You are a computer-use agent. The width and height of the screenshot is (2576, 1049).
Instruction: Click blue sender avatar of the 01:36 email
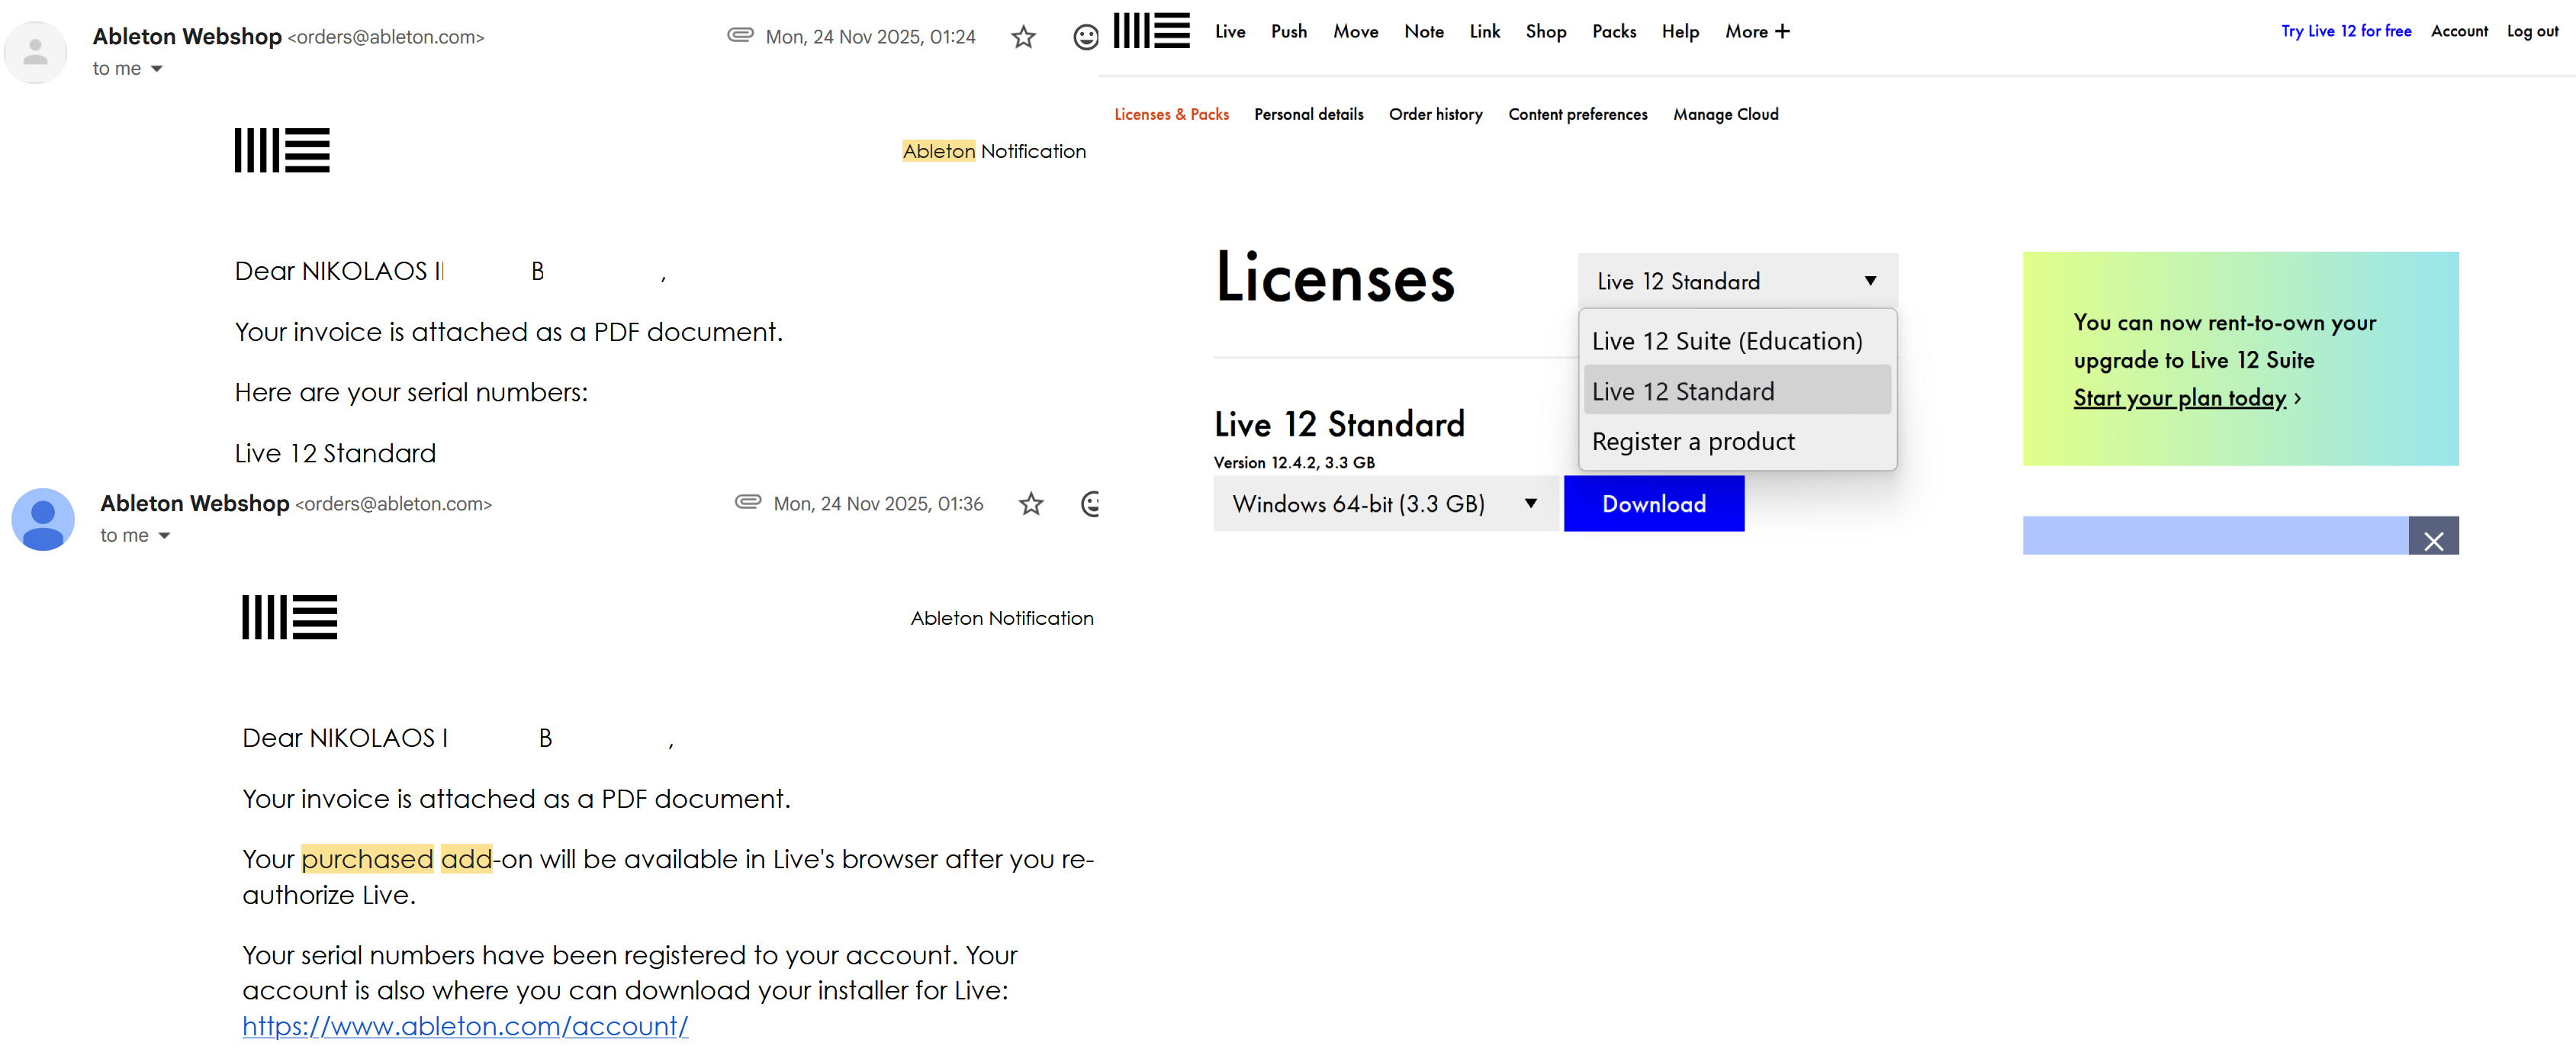pos(43,519)
